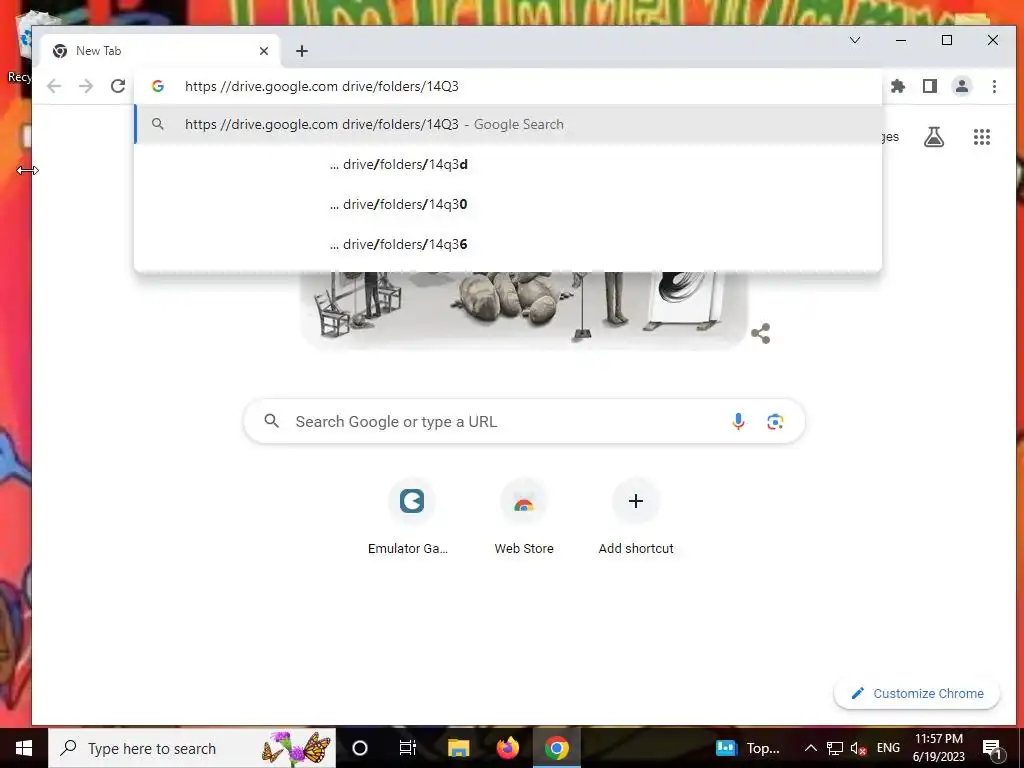The height and width of the screenshot is (768, 1024).
Task: Open the Search Labs flask icon
Action: [x=934, y=137]
